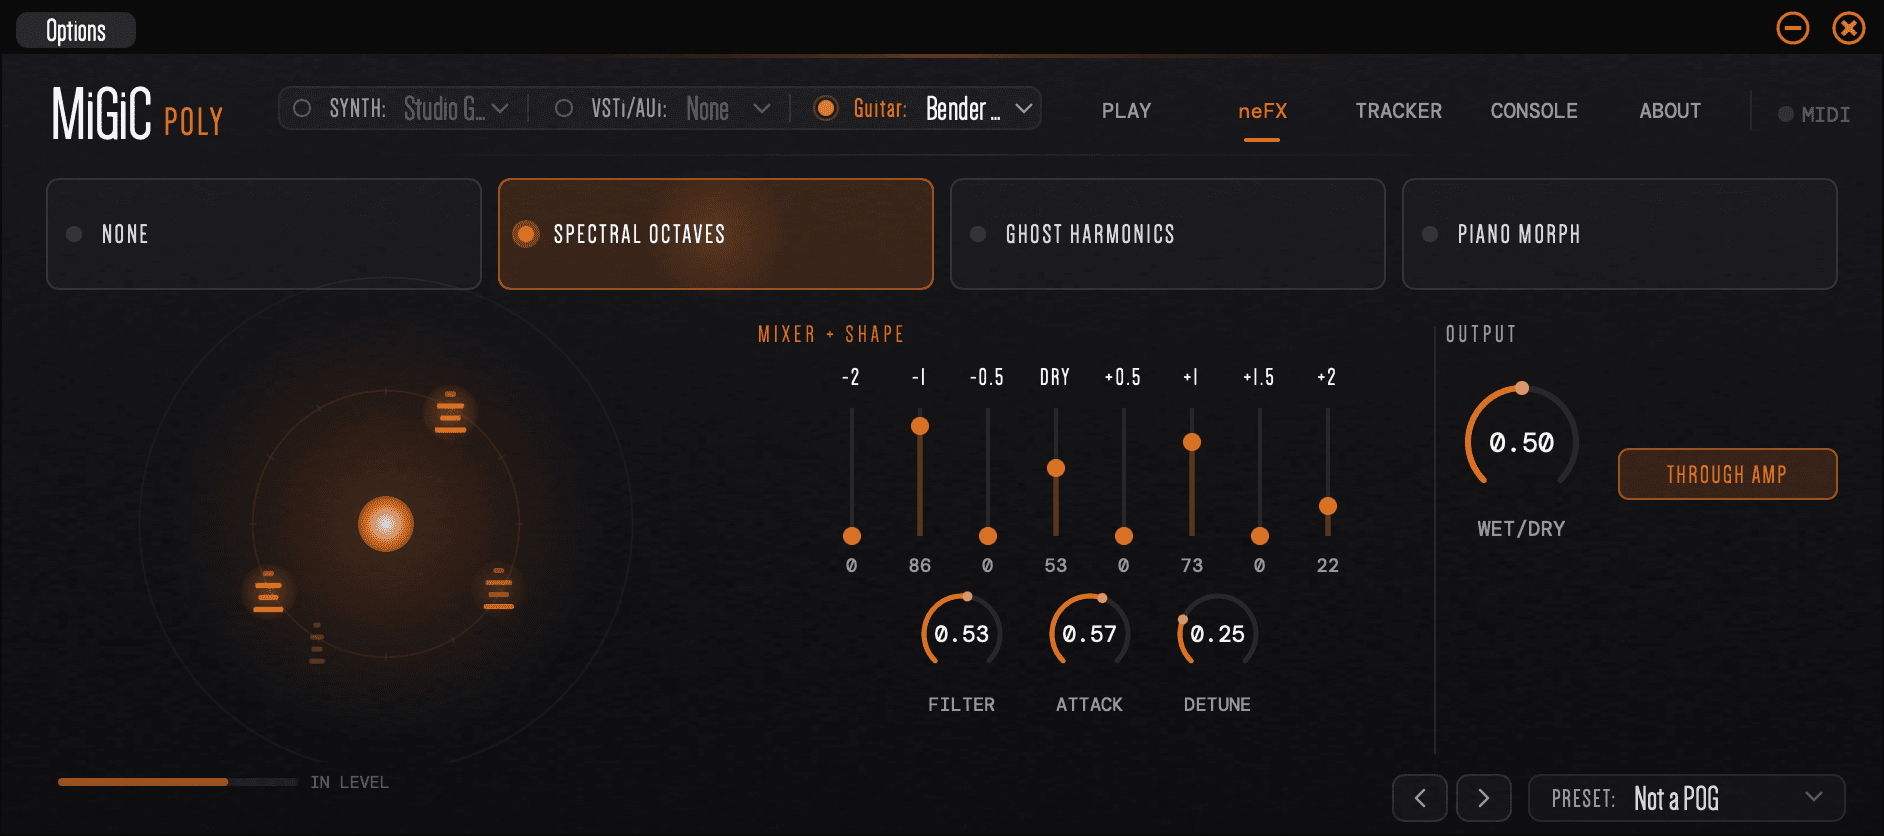Click the value 22 under +2 slider

[1328, 565]
